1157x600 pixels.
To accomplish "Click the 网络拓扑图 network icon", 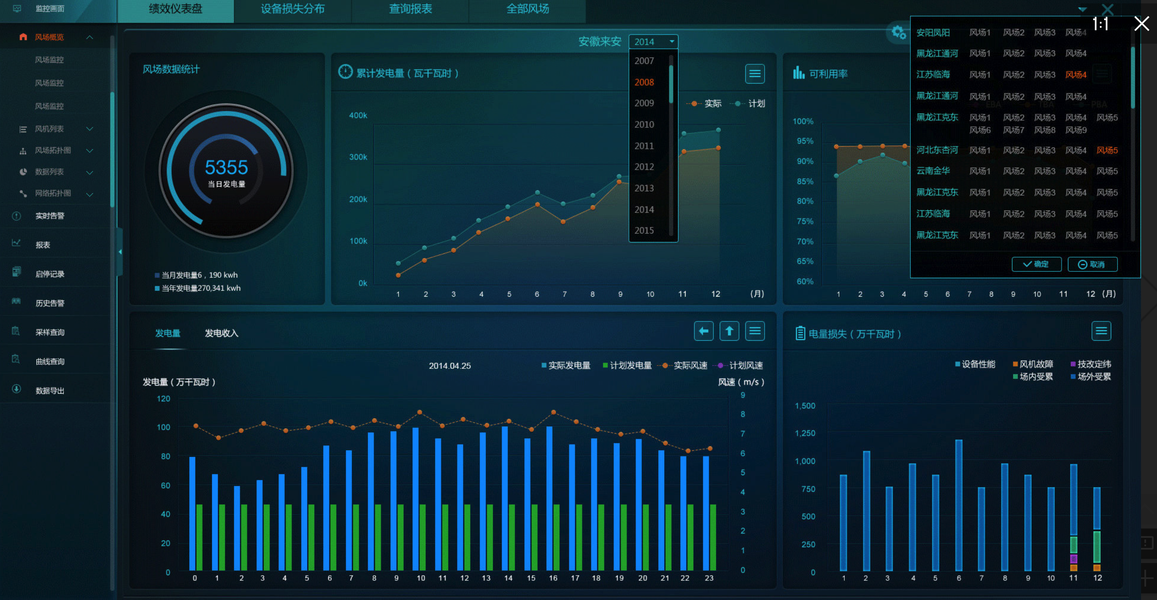I will pos(23,193).
